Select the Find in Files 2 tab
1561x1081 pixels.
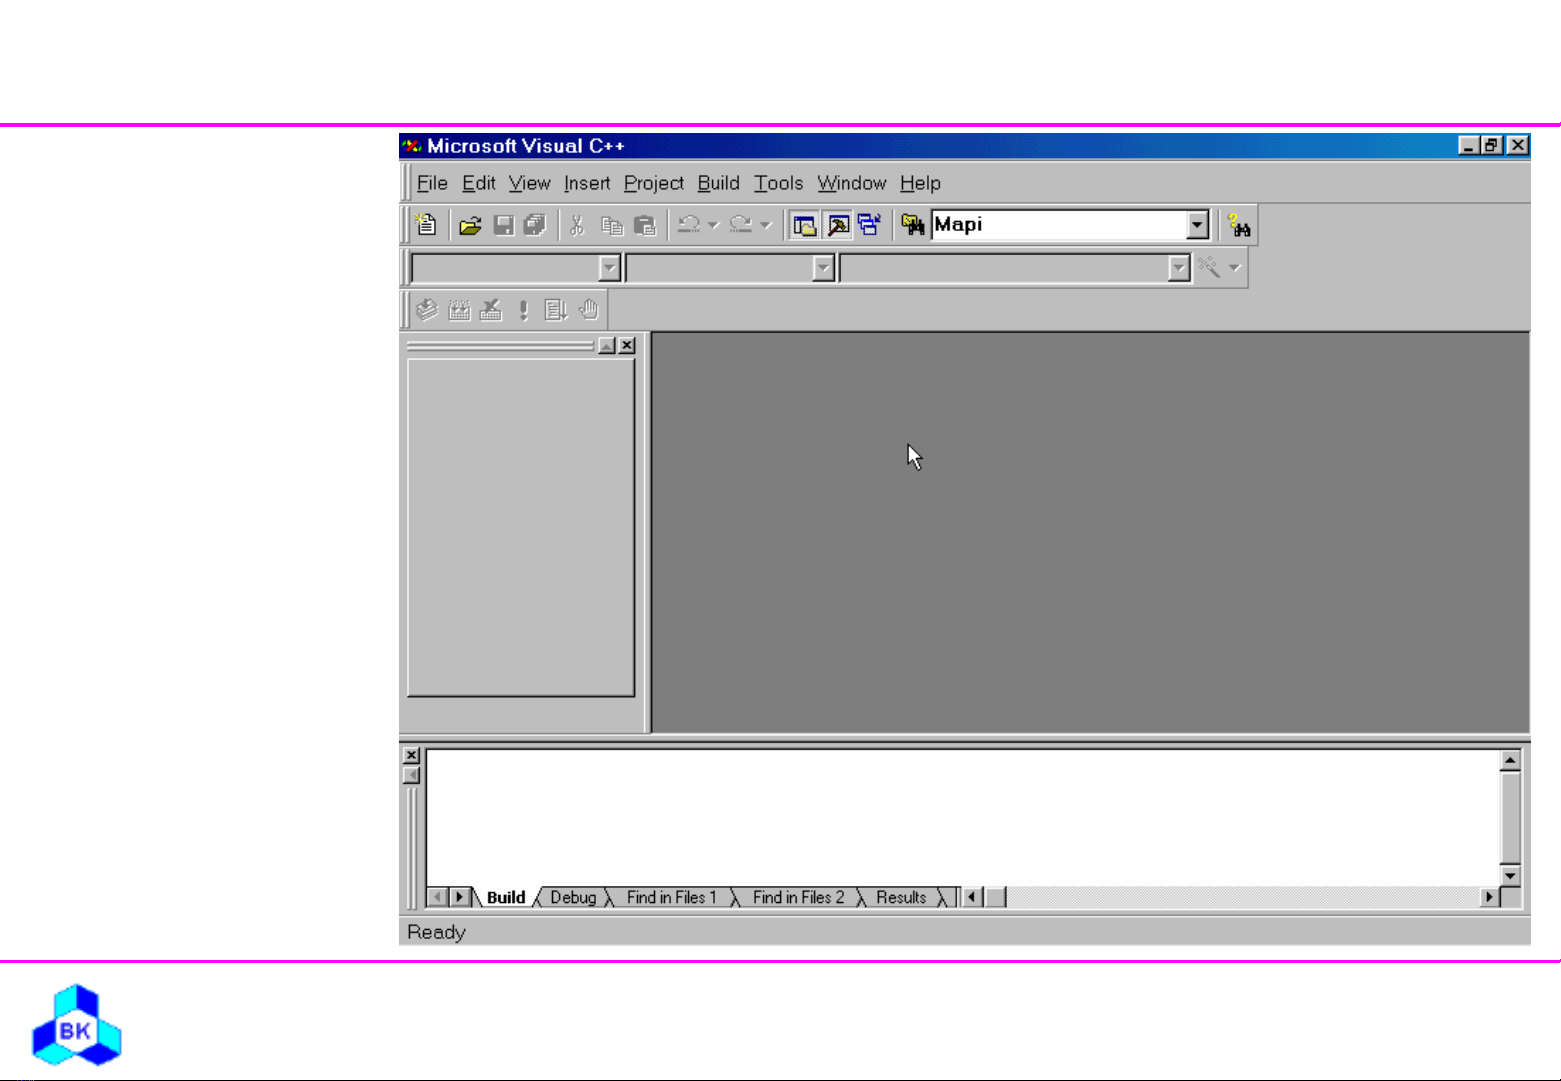pos(798,897)
